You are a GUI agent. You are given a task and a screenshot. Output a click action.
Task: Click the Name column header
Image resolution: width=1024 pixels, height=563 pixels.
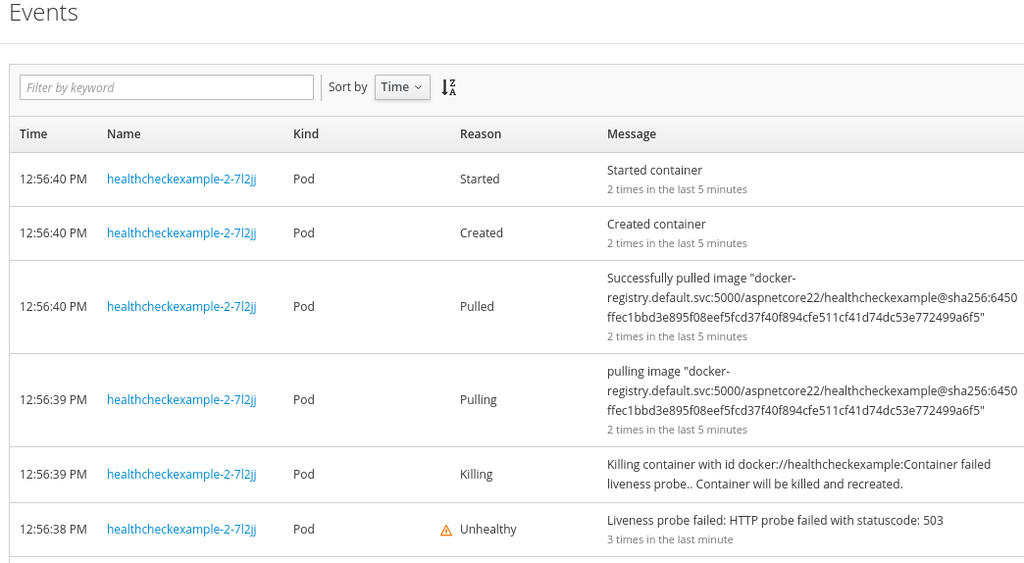[x=124, y=134]
